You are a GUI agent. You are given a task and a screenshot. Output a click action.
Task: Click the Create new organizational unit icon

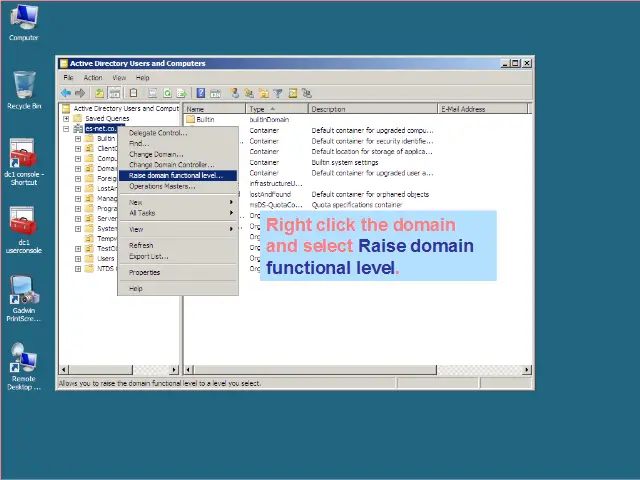pos(264,93)
